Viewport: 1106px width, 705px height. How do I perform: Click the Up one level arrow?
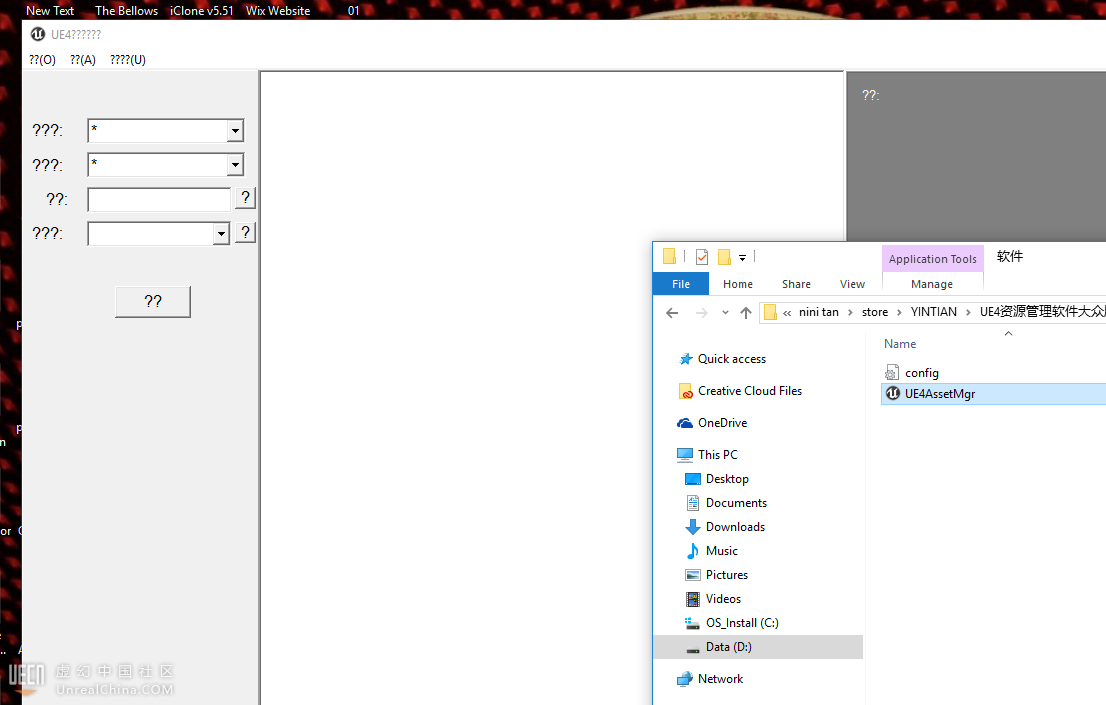[x=746, y=313]
